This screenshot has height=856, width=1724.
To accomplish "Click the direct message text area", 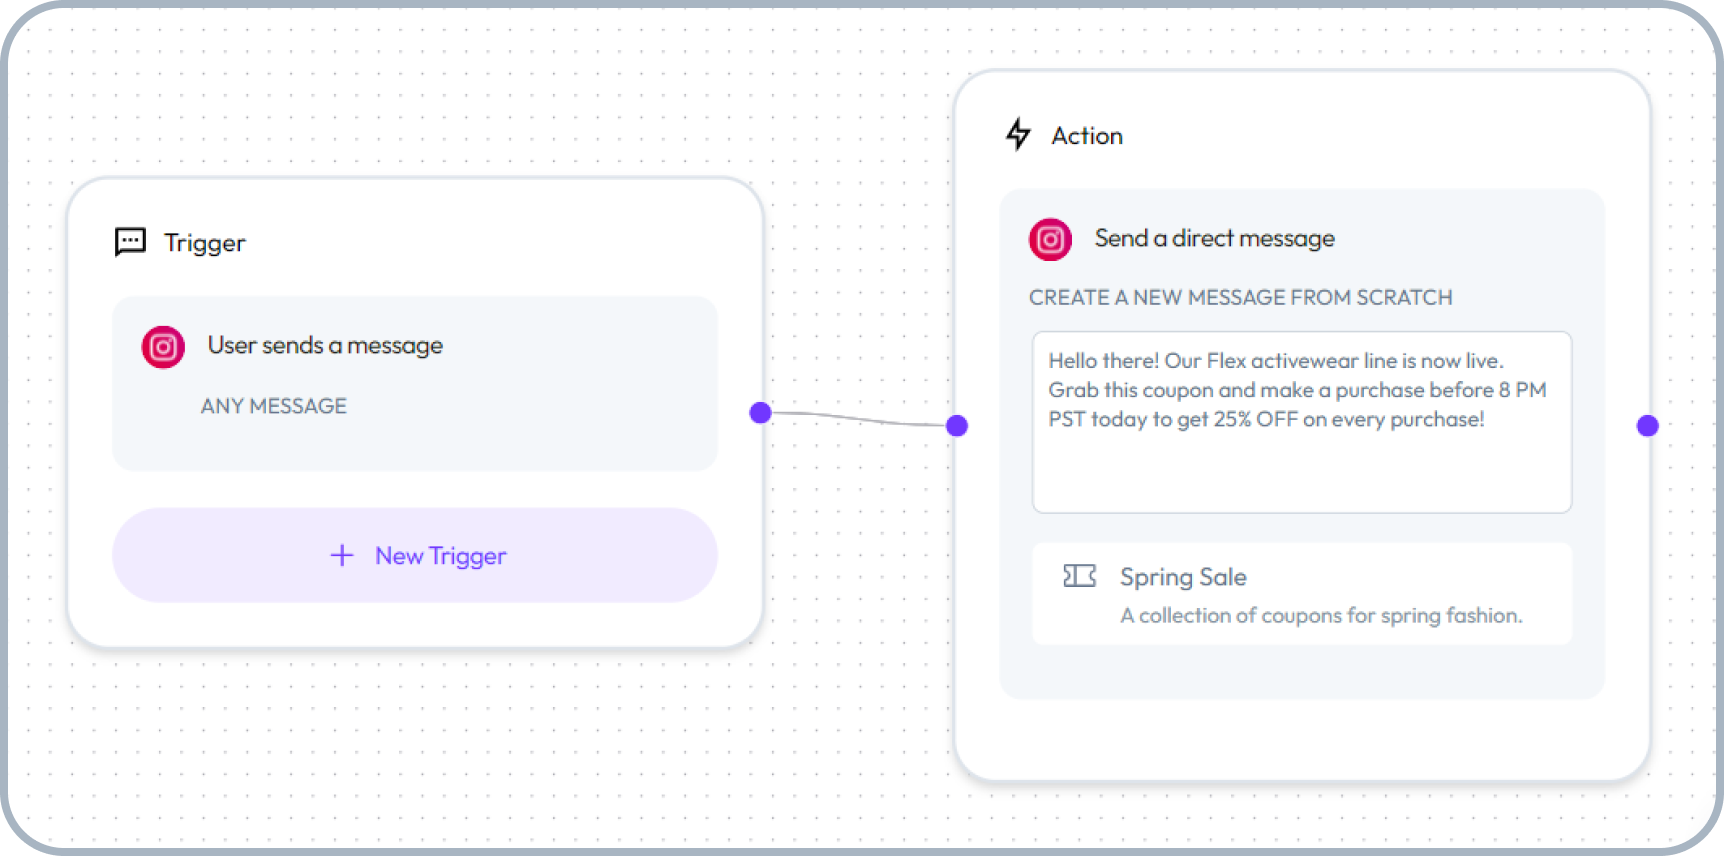I will (1301, 422).
